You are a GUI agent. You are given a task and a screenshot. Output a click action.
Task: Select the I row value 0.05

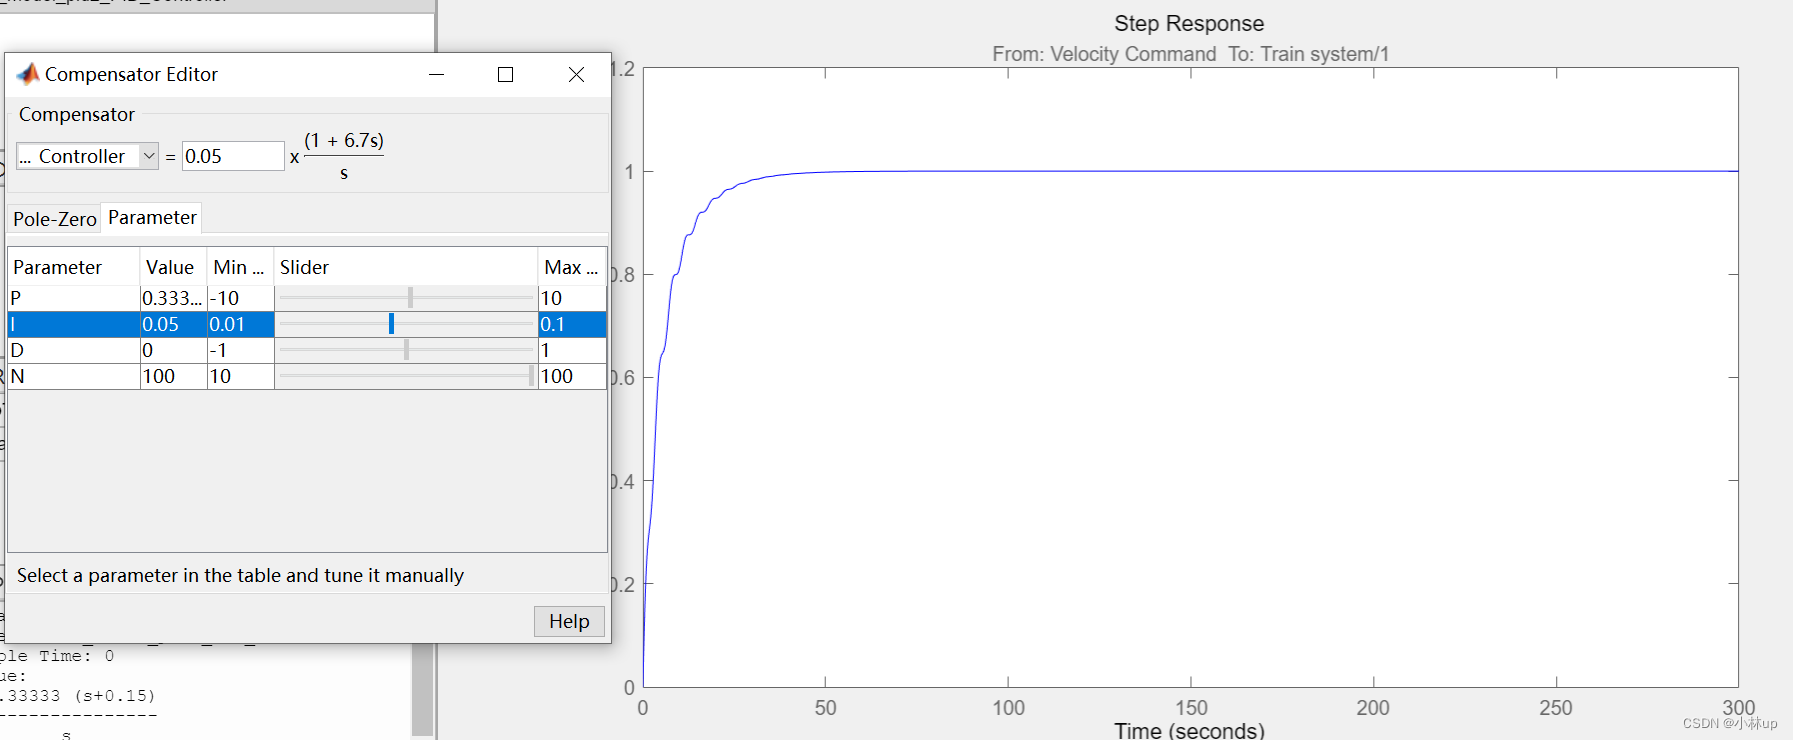pyautogui.click(x=173, y=324)
